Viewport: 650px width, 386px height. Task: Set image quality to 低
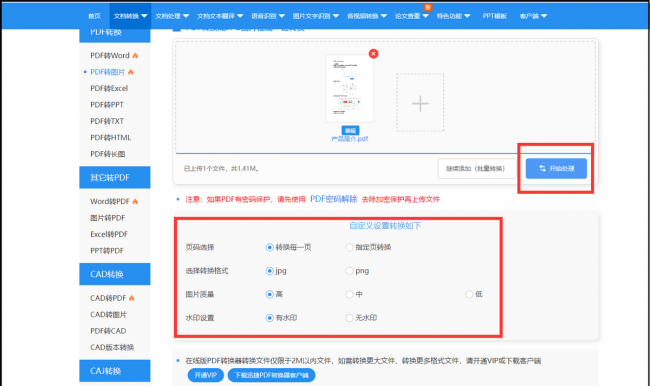469,294
